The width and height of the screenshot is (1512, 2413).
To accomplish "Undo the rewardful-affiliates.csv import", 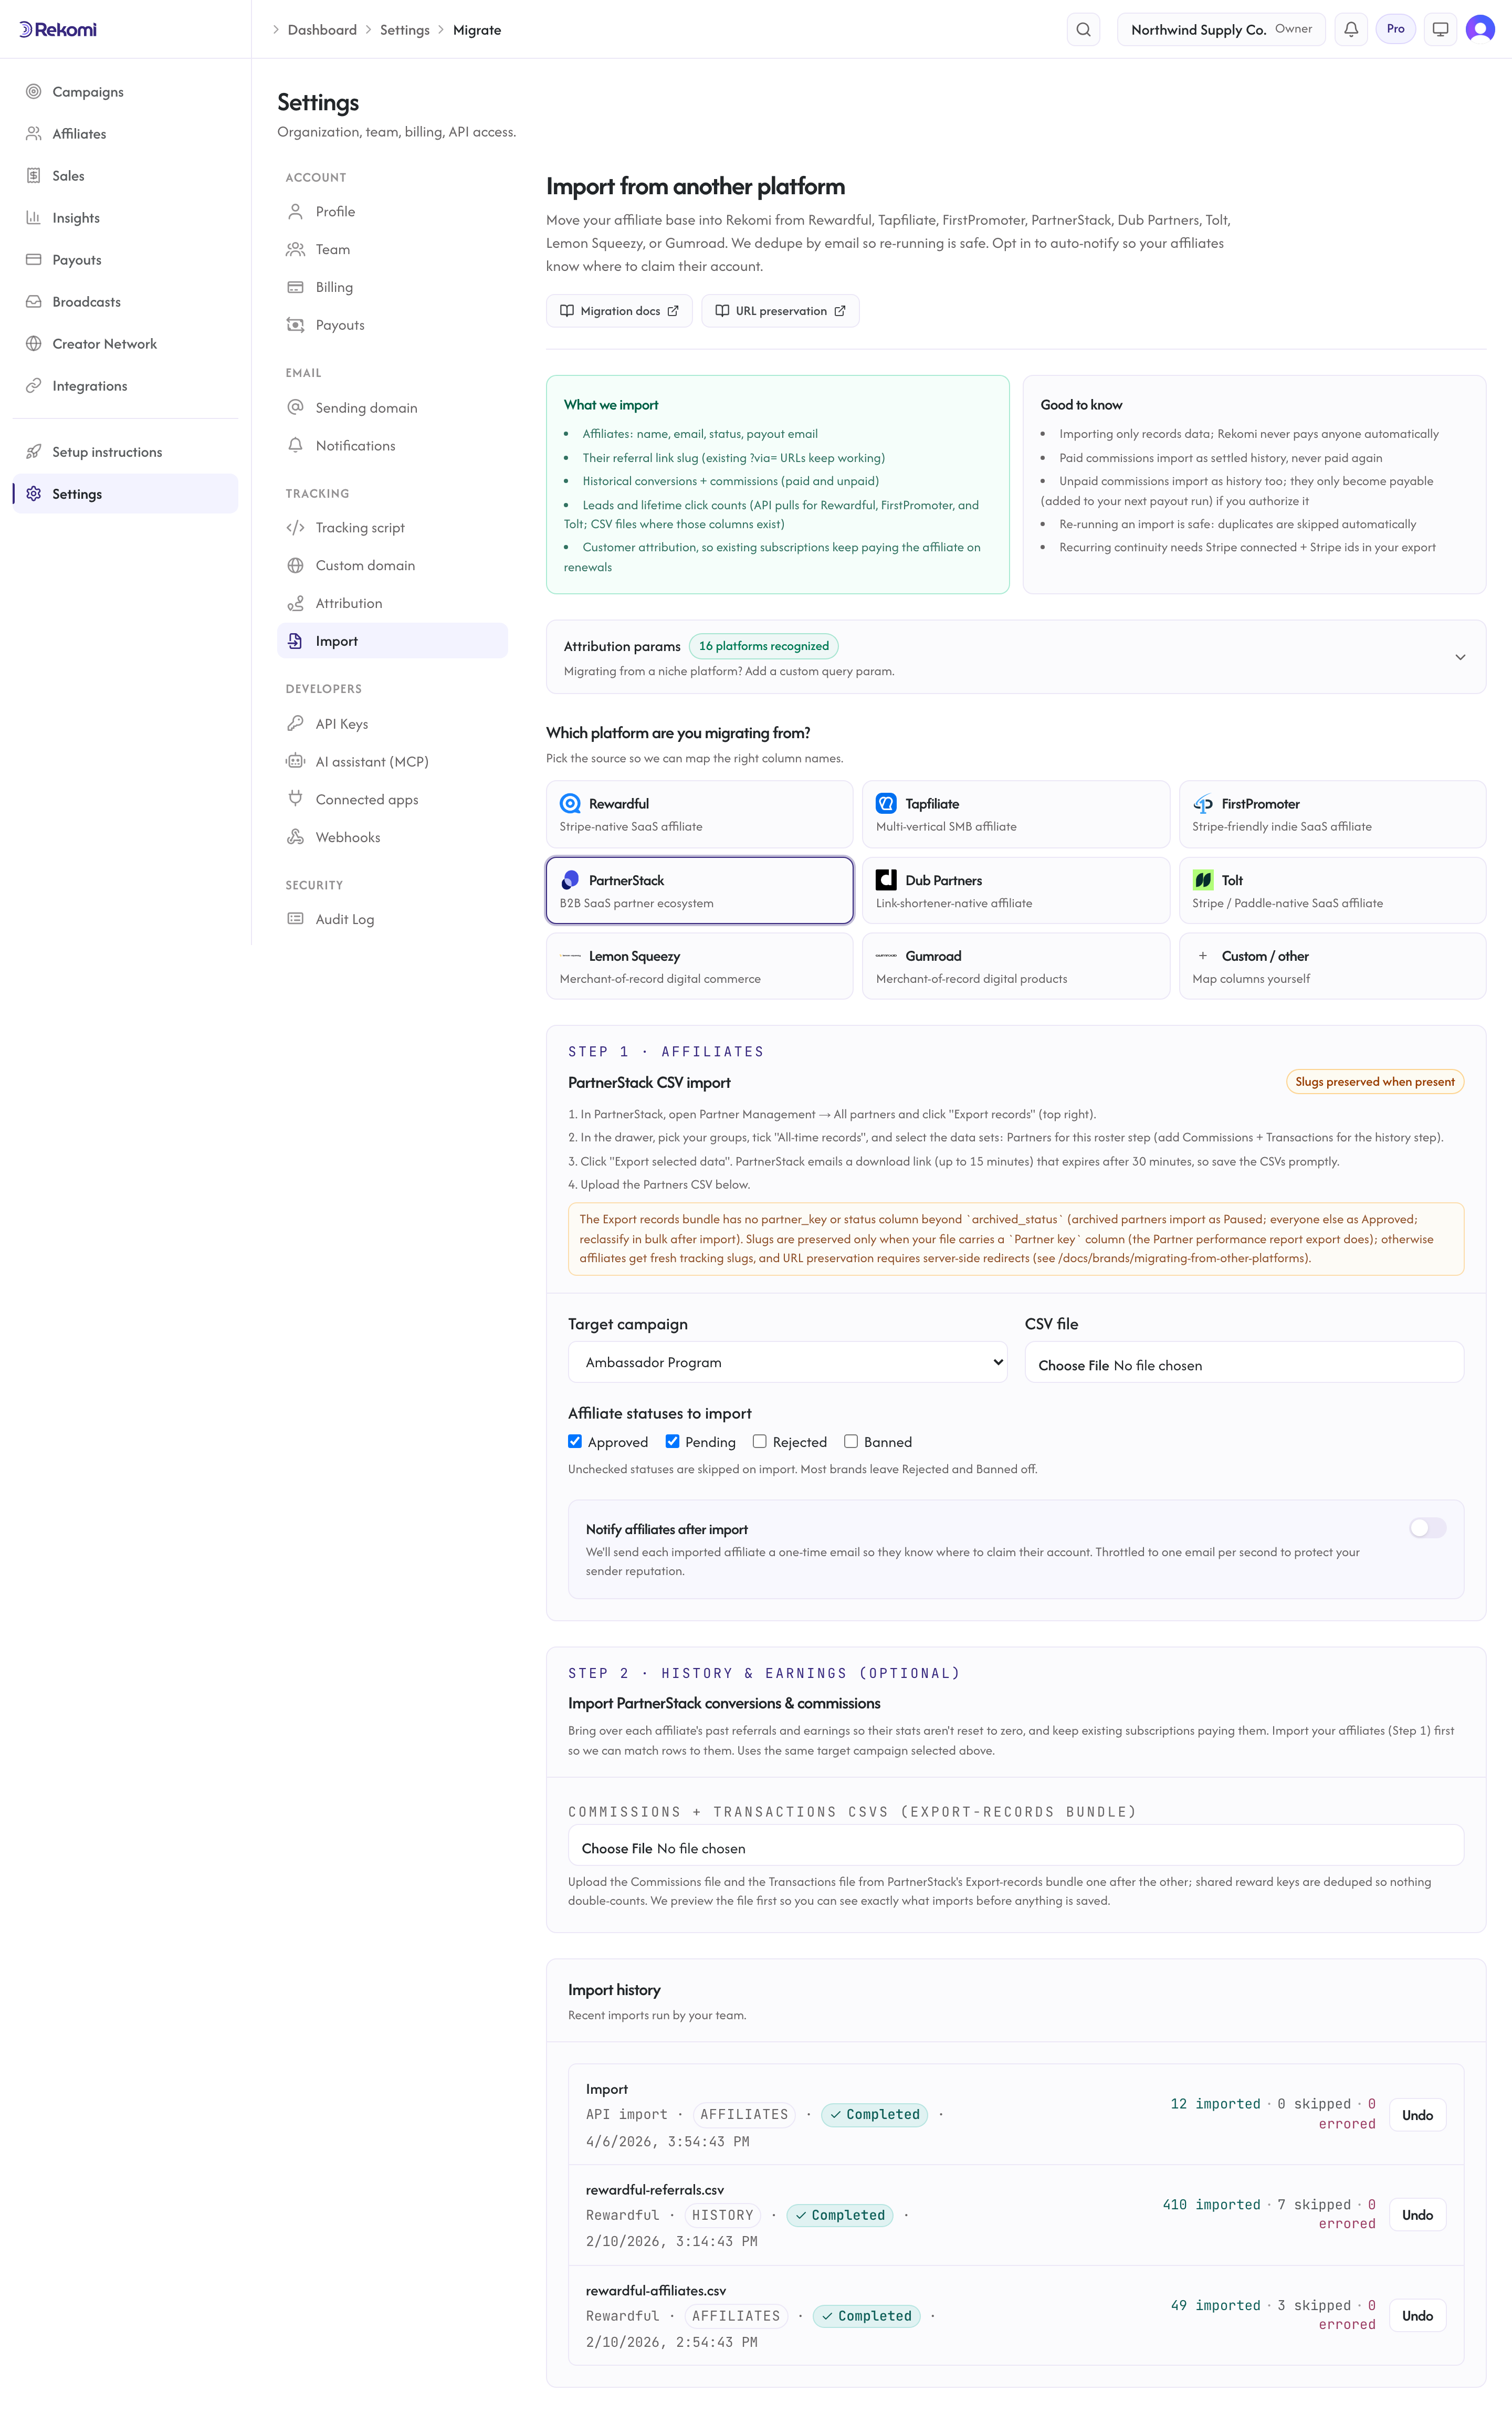I will coord(1417,2316).
